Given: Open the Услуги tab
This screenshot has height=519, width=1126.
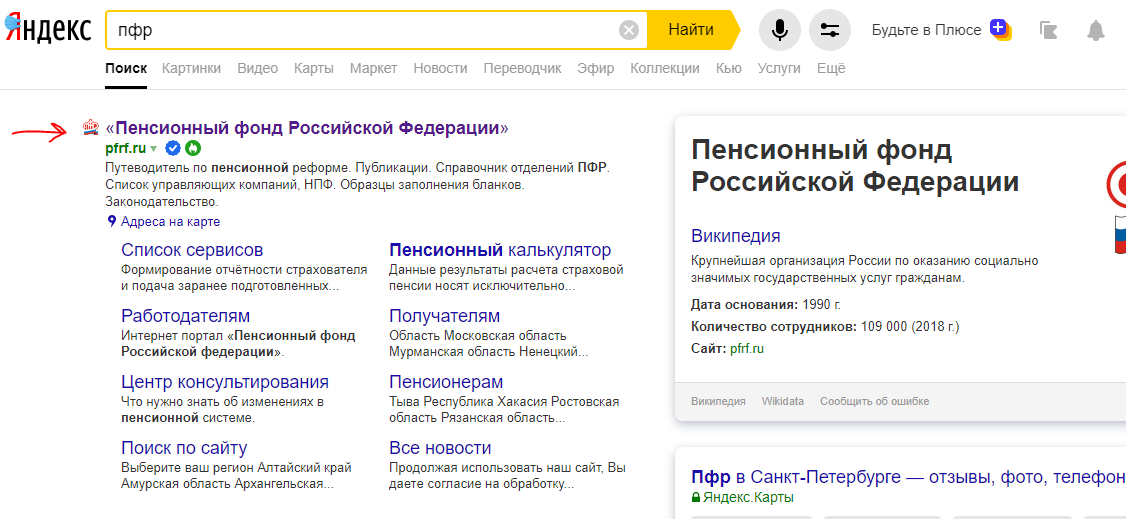Looking at the screenshot, I should 779,68.
